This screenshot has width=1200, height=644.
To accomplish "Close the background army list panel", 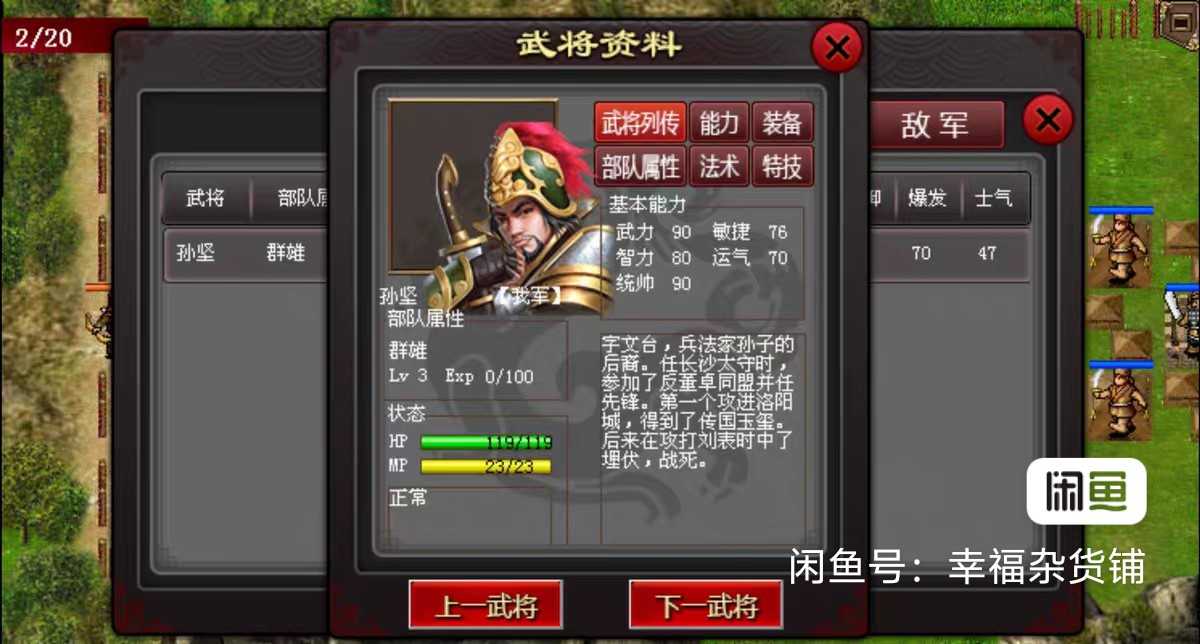I will pos(1047,121).
